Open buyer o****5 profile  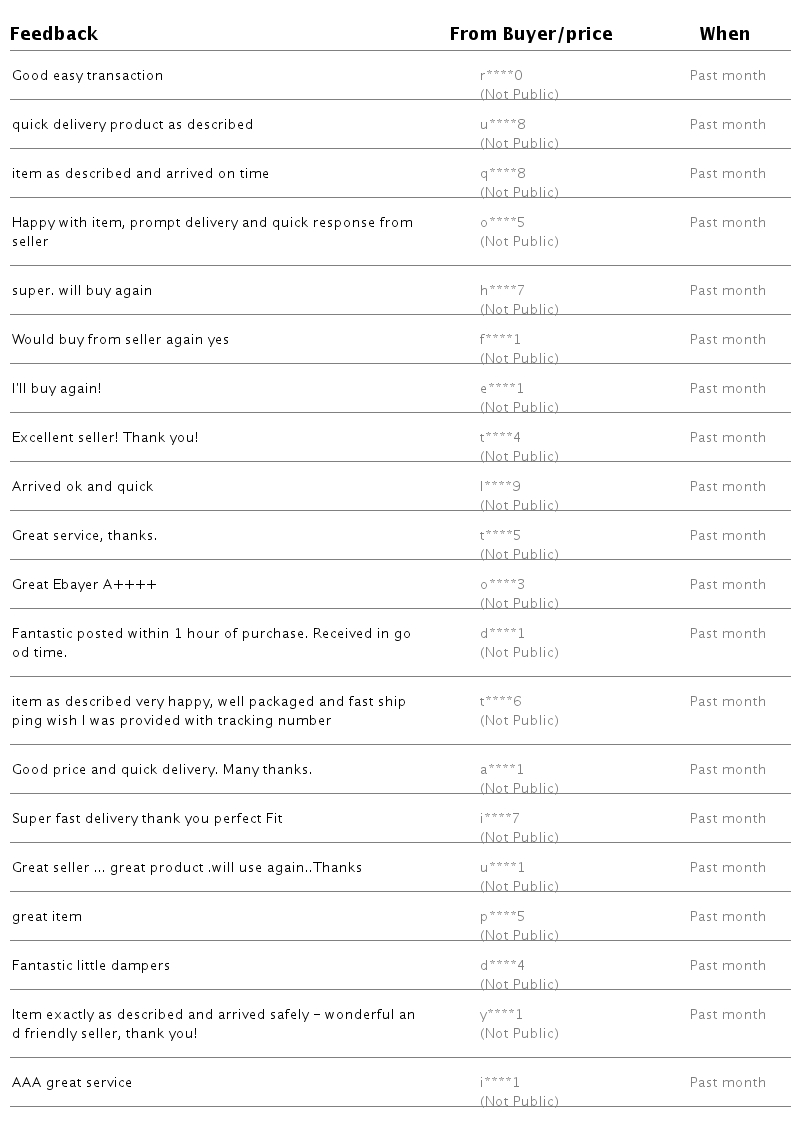point(502,223)
